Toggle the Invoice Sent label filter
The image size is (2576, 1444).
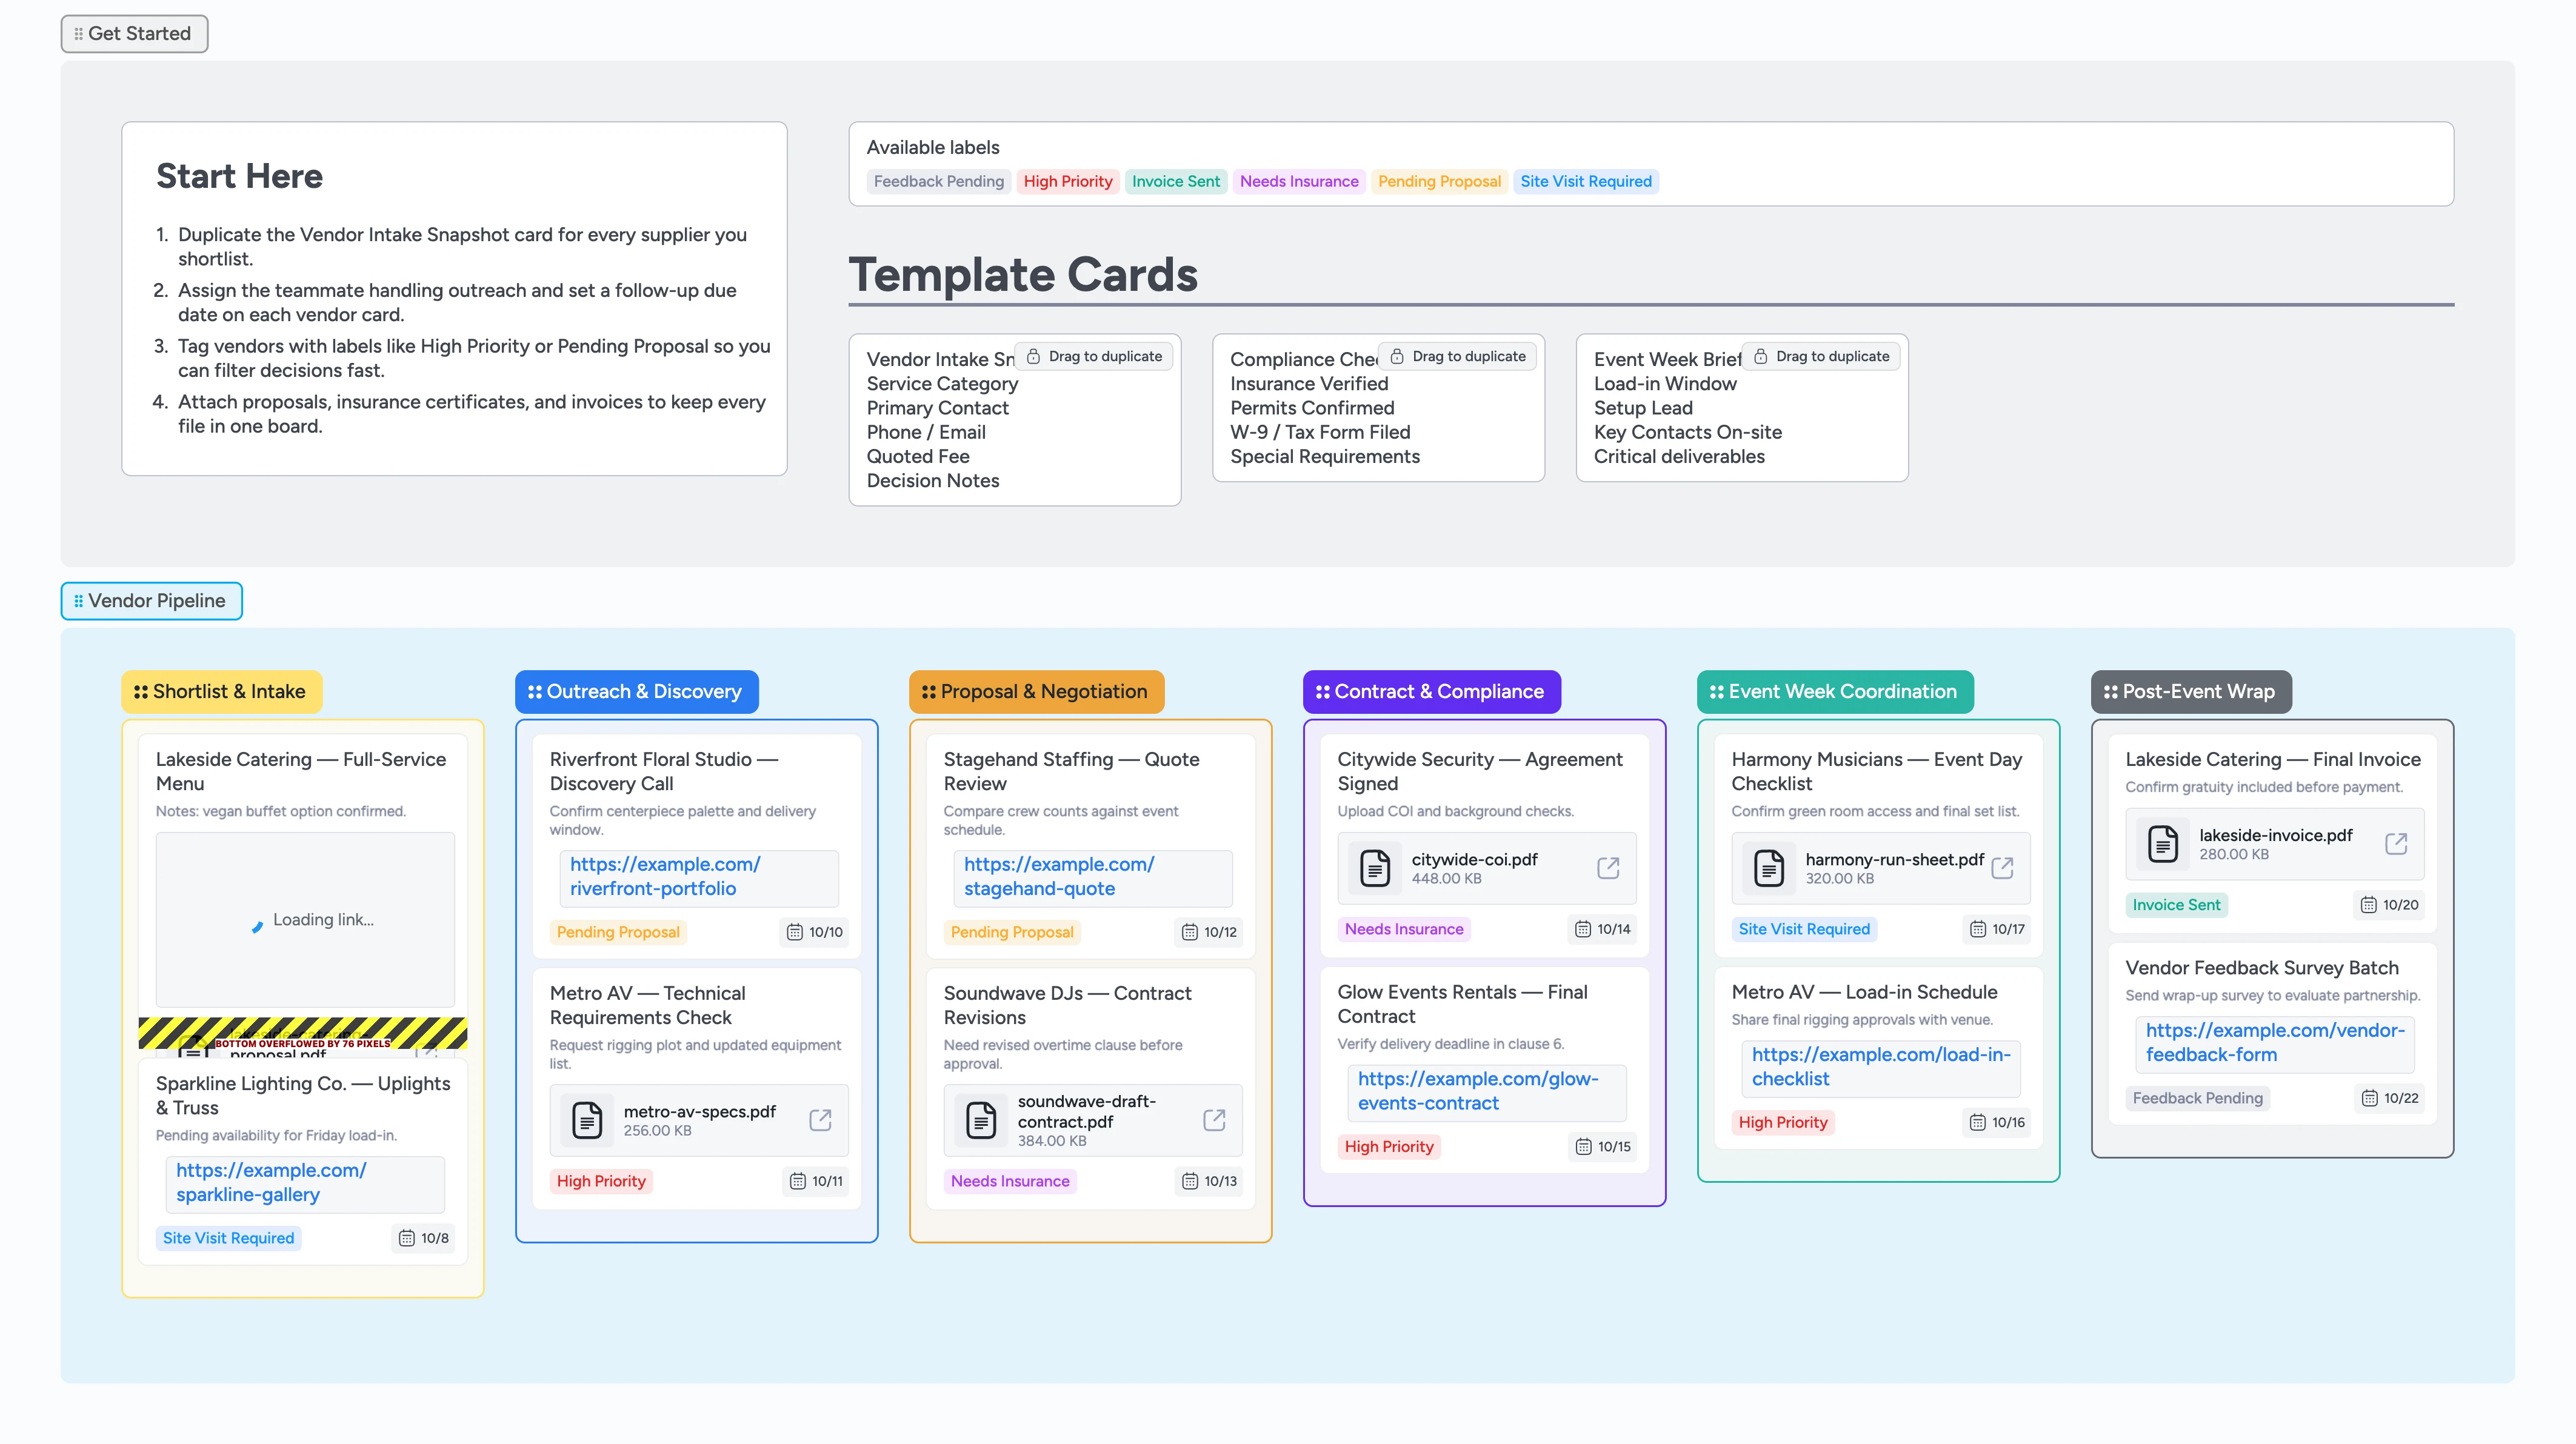click(x=1176, y=181)
